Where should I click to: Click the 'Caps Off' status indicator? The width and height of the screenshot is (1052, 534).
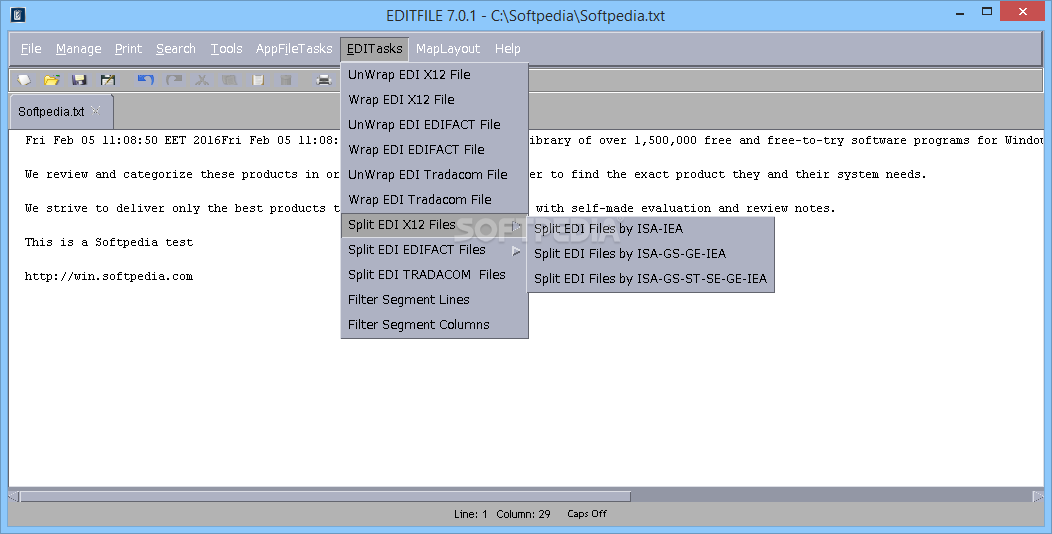[x=586, y=514]
